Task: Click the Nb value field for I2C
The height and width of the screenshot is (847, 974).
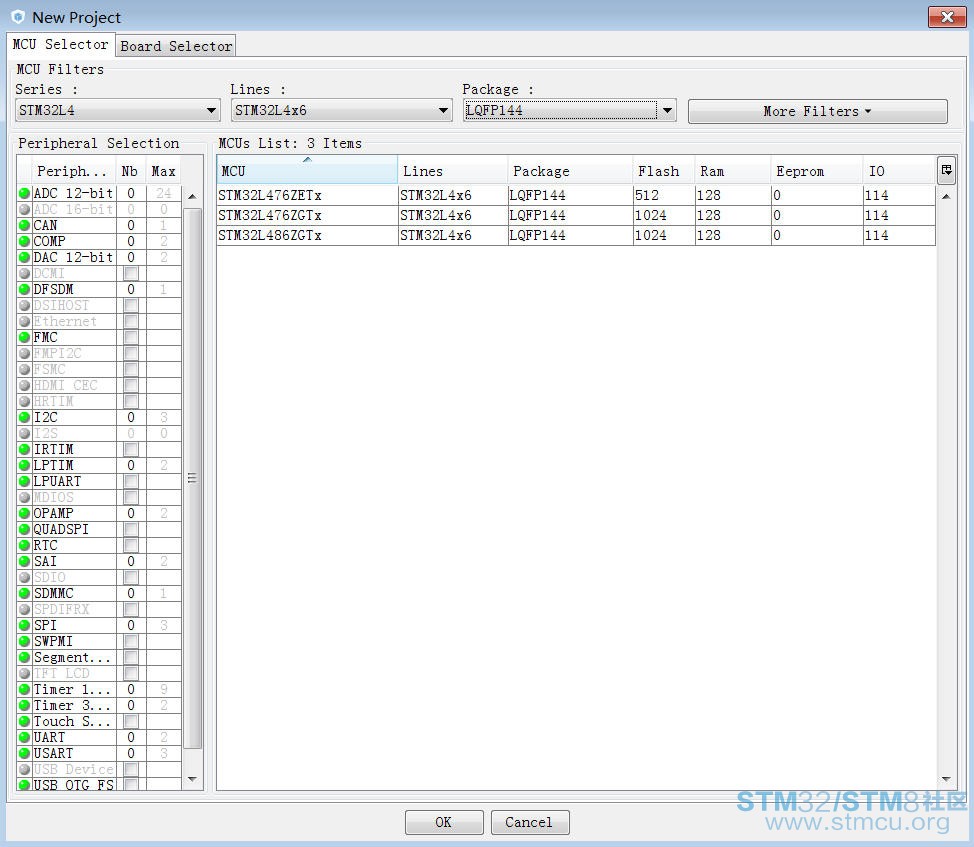Action: (131, 417)
